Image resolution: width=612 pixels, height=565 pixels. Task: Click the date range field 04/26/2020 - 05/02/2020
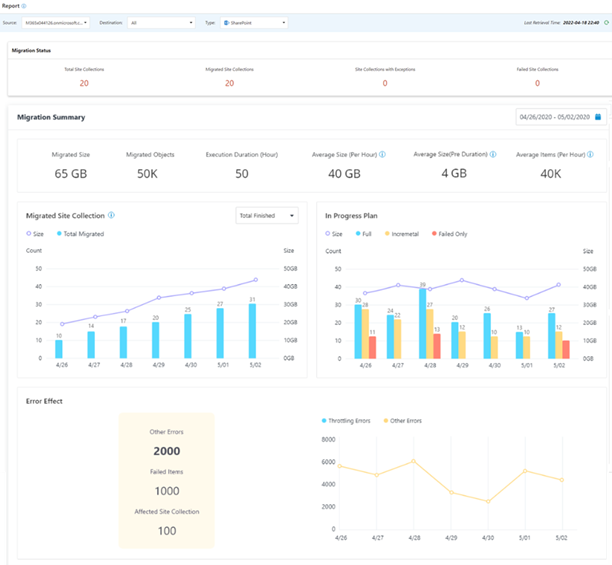[561, 117]
